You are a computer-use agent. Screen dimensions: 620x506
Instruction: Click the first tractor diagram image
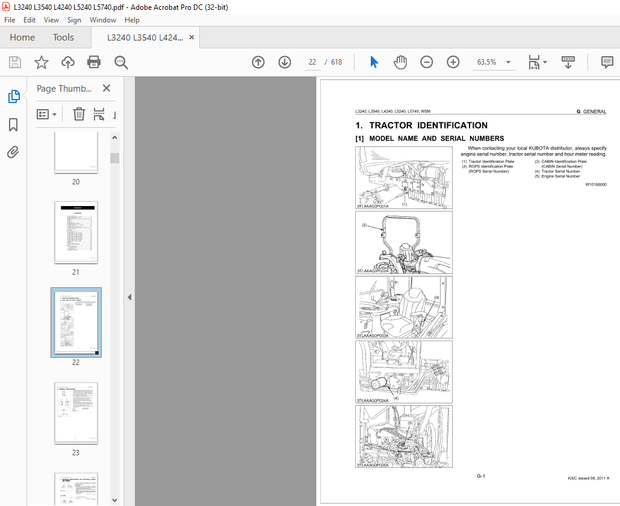[x=404, y=177]
